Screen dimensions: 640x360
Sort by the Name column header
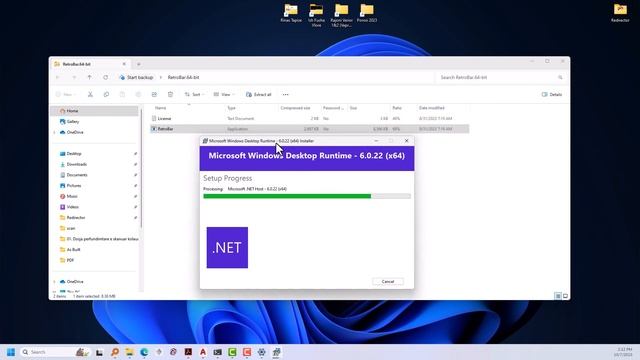(x=160, y=108)
